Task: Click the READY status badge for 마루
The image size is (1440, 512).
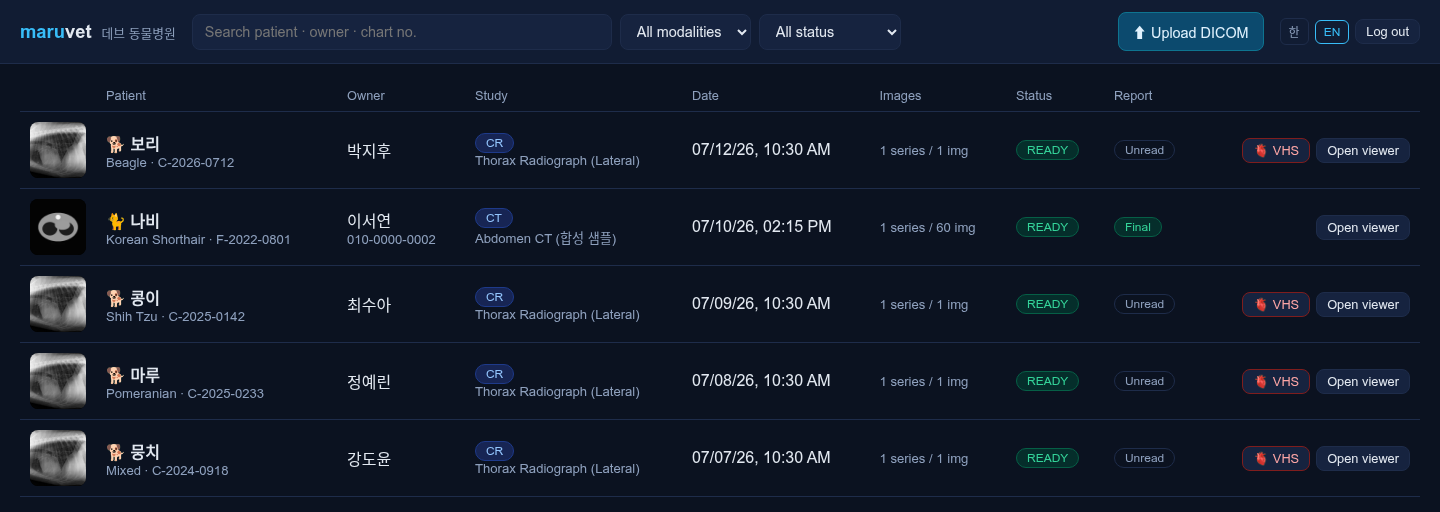Action: click(1047, 381)
